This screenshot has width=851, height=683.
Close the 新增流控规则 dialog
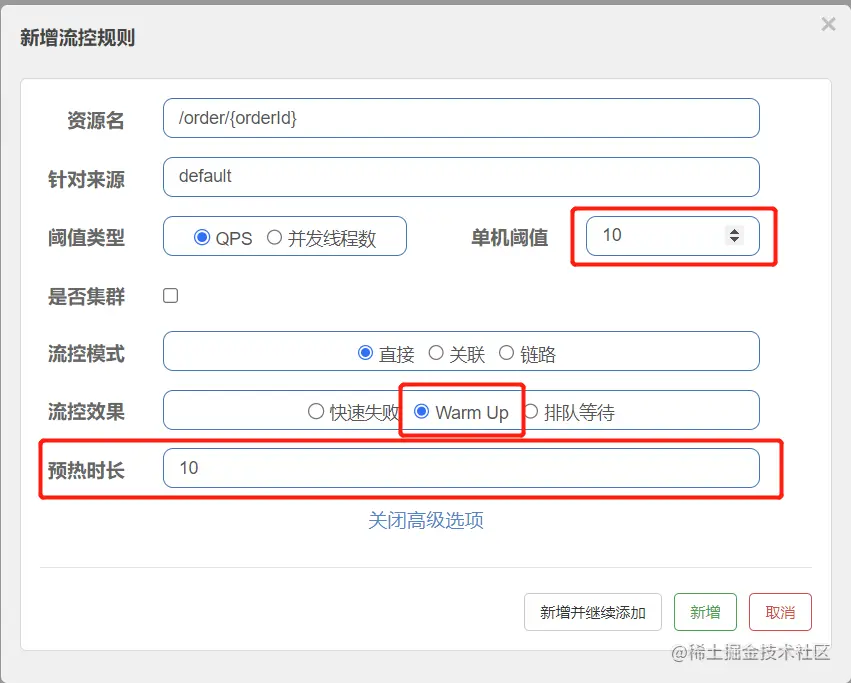[x=828, y=24]
